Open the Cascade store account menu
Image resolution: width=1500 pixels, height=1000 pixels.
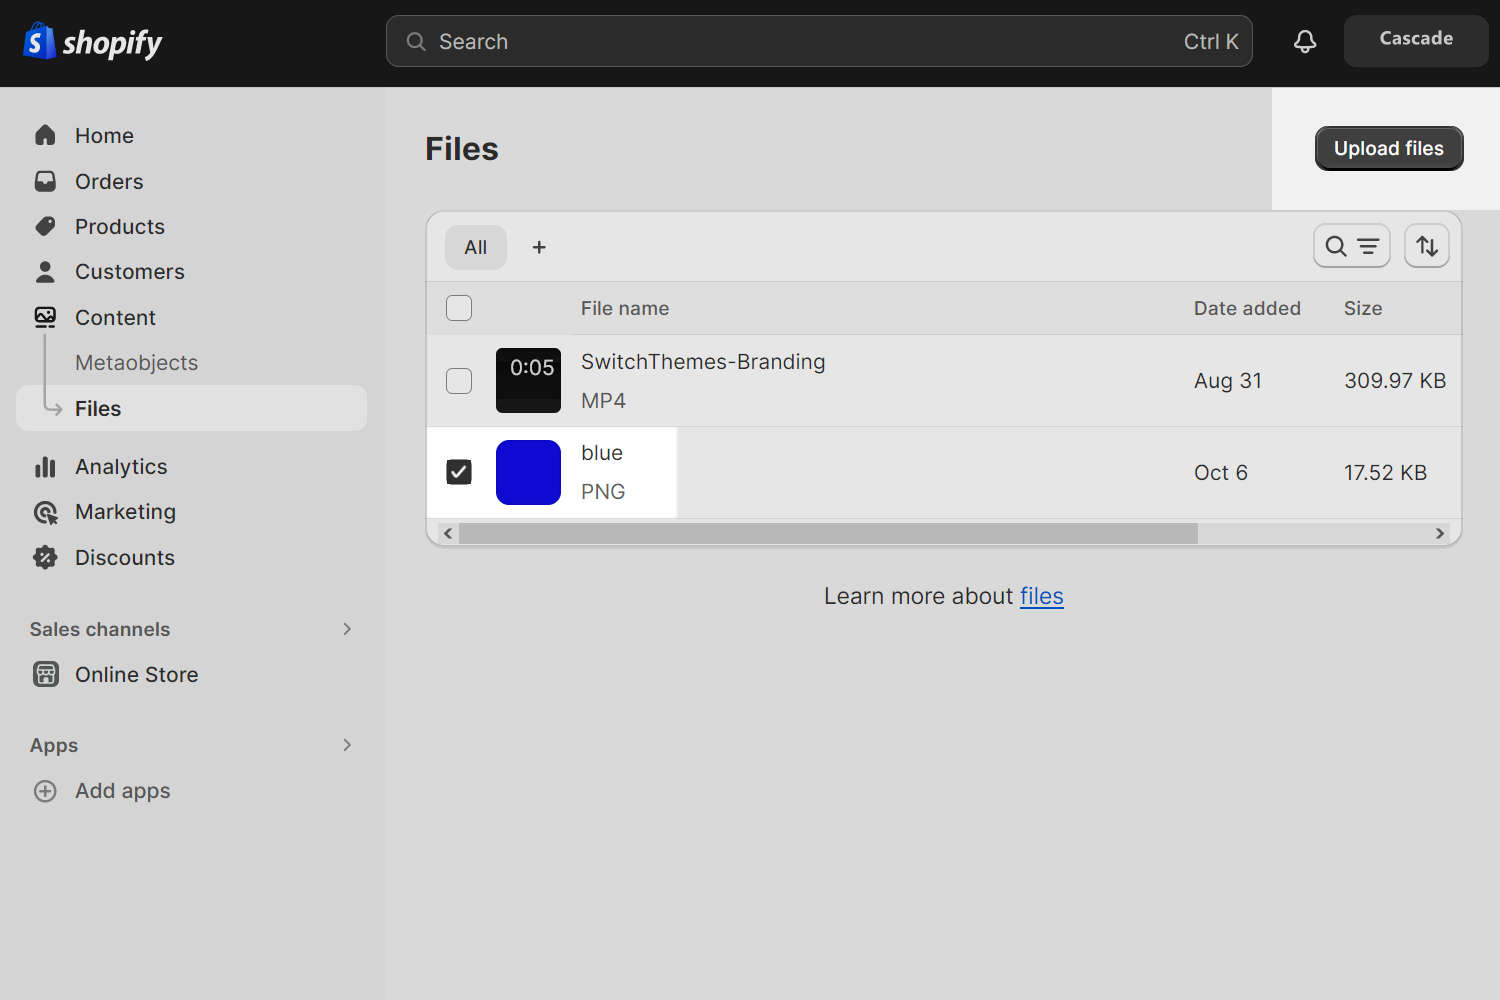(1416, 41)
